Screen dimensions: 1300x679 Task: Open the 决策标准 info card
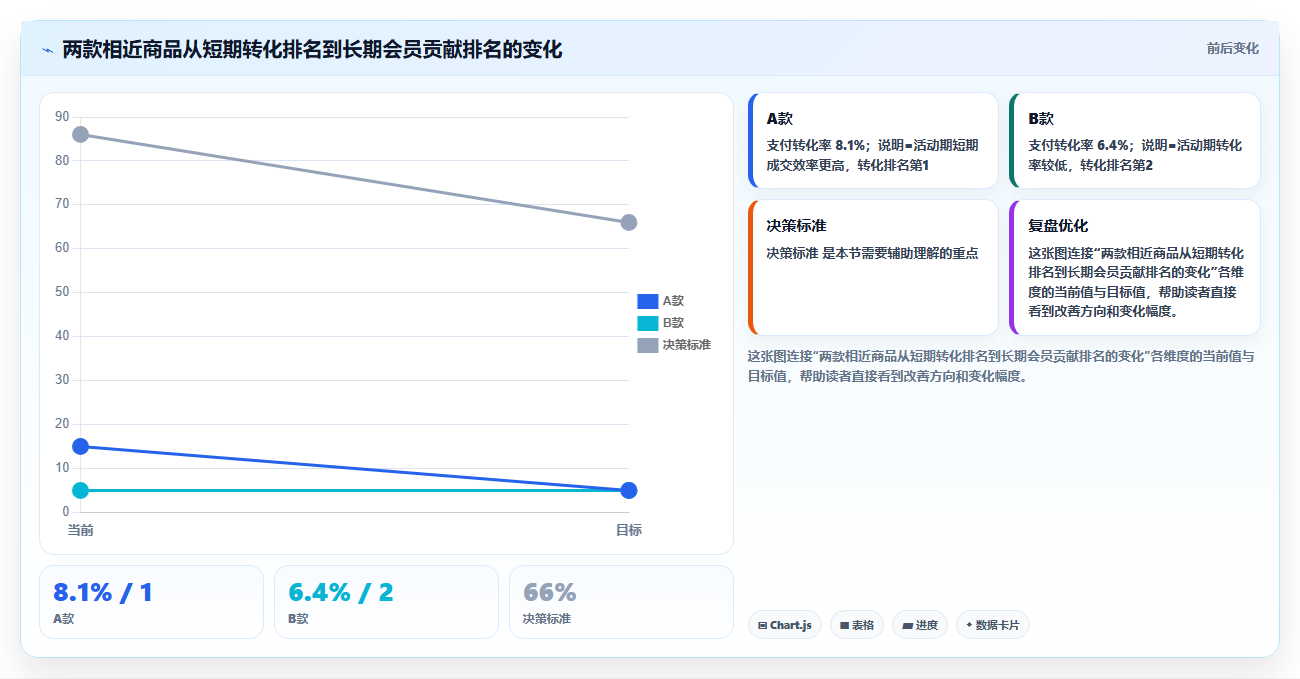[873, 268]
